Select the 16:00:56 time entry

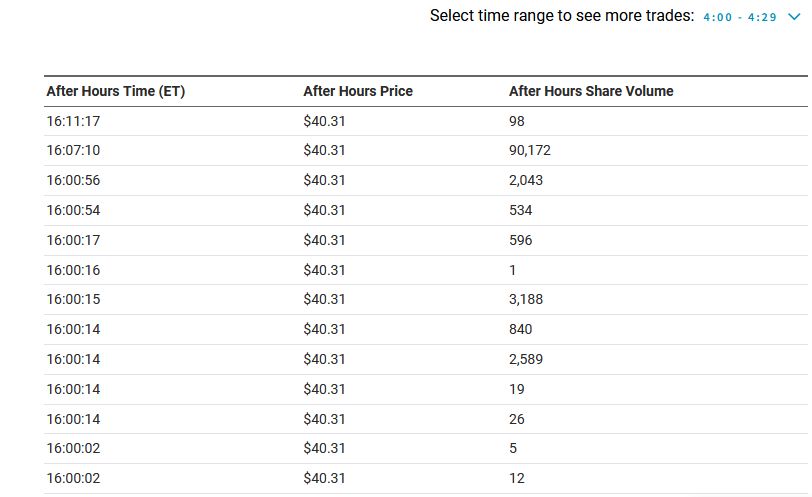click(x=73, y=181)
